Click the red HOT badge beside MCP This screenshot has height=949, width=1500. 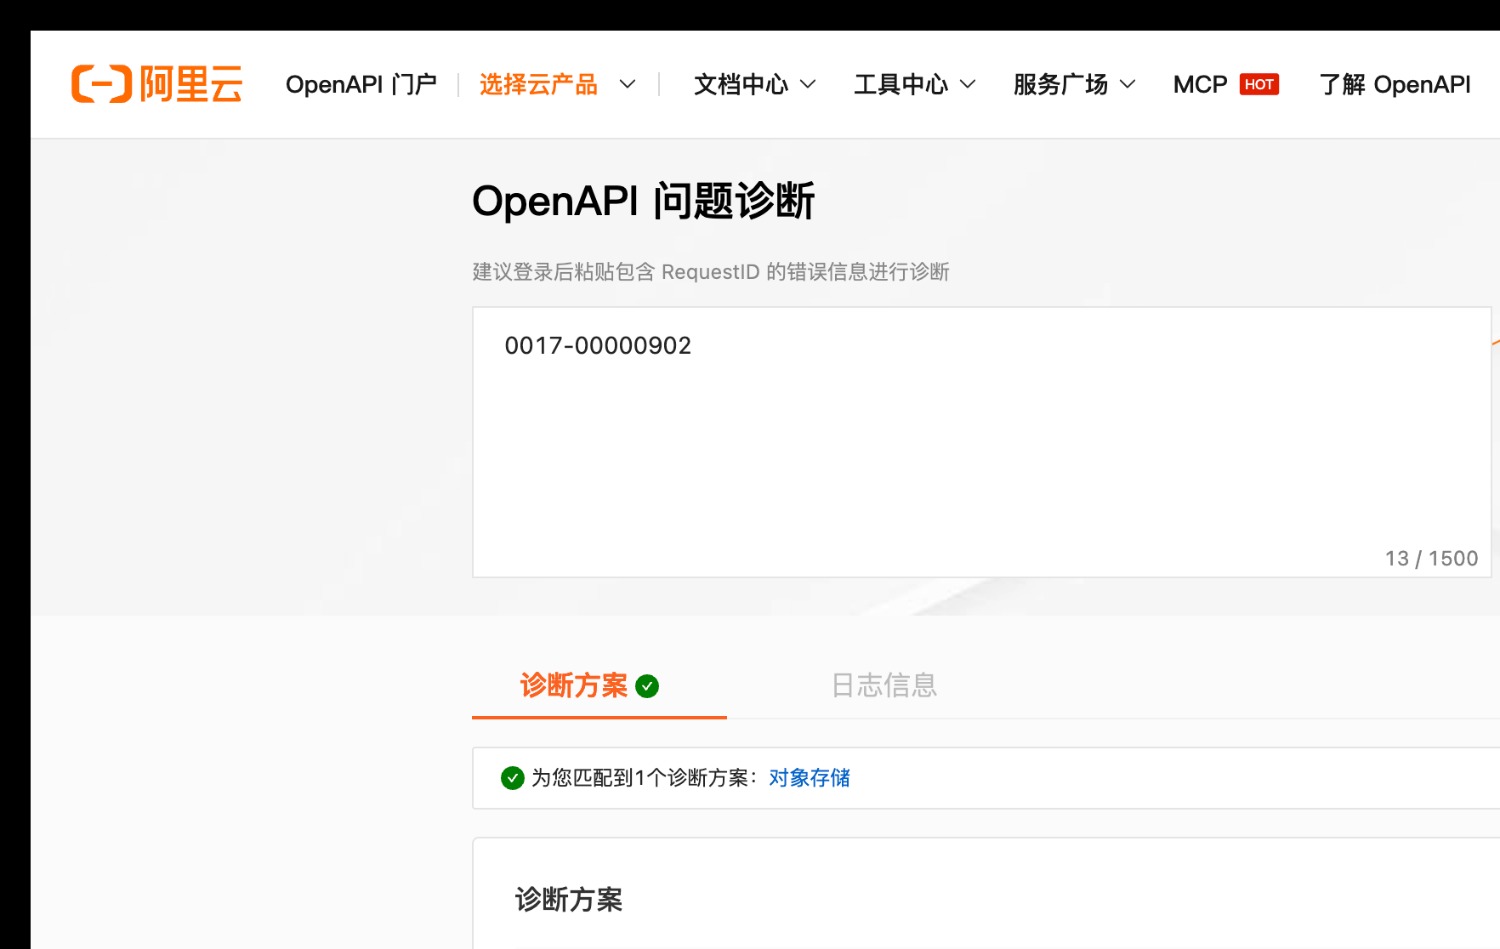(1259, 84)
